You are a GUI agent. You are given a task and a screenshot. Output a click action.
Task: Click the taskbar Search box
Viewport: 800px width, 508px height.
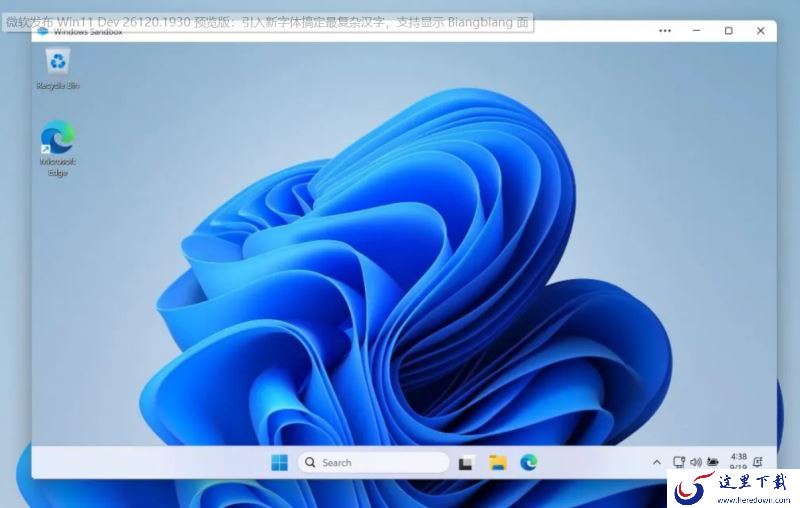(373, 463)
